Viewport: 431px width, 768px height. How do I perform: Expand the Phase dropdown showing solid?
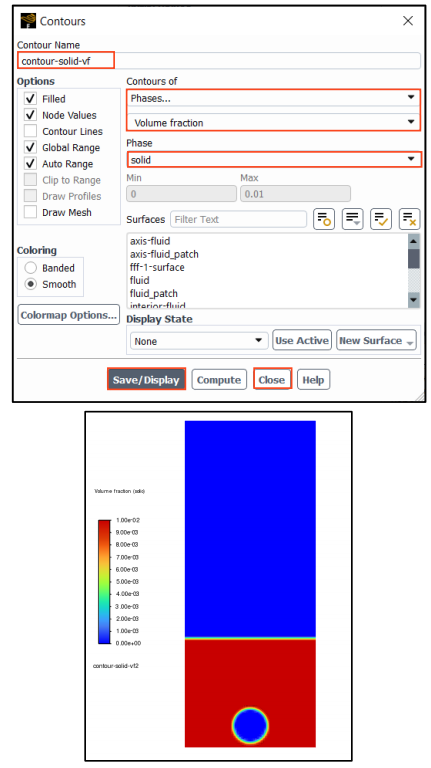point(274,160)
